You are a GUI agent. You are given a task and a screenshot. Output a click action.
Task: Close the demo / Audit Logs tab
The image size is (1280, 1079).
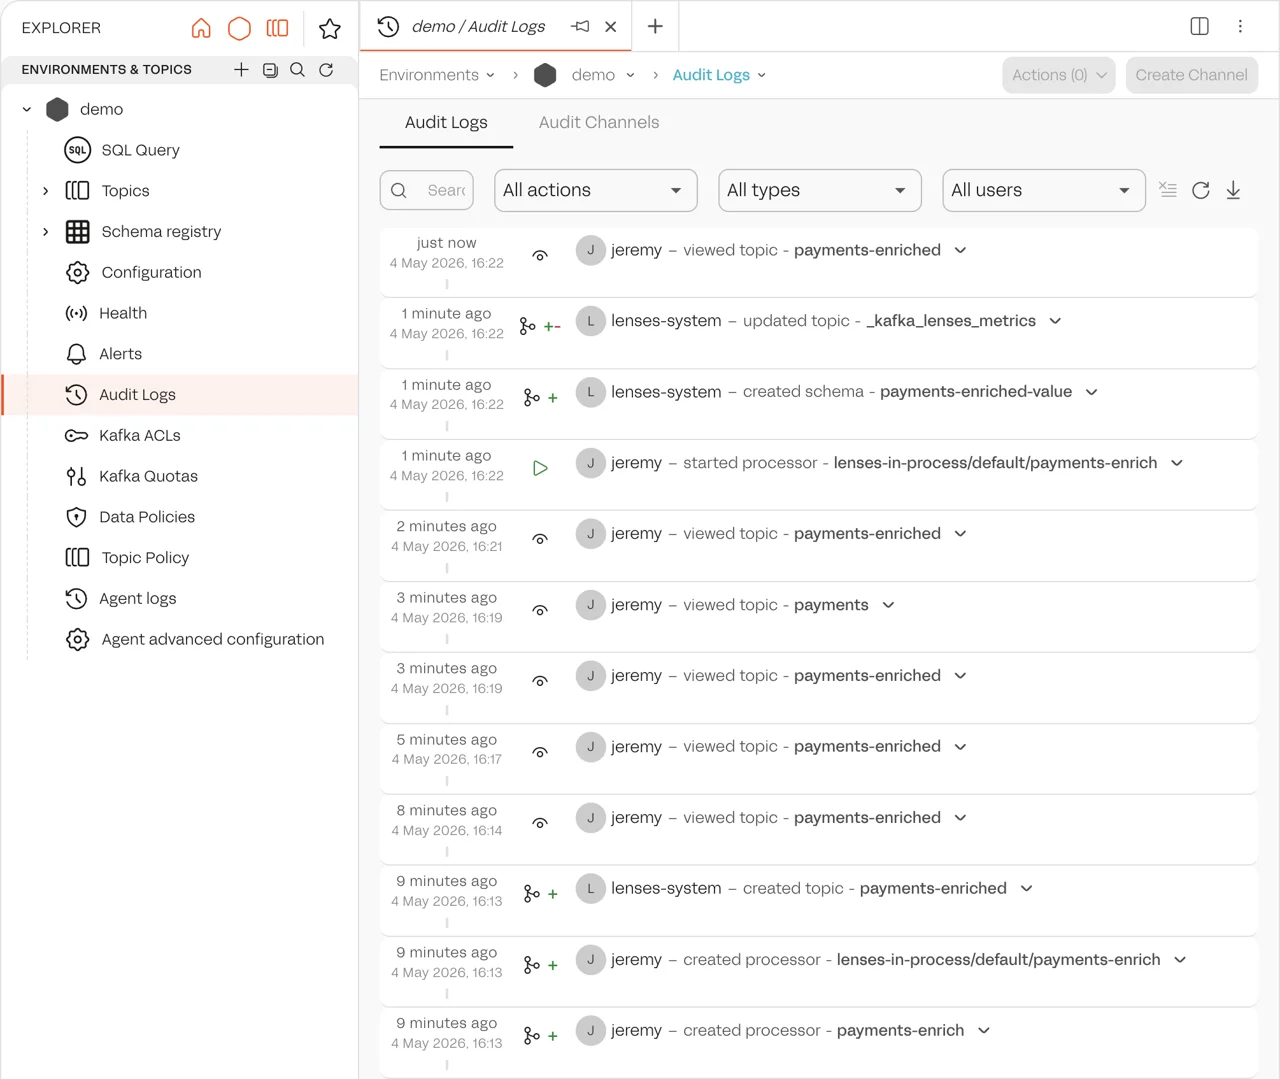pyautogui.click(x=611, y=27)
